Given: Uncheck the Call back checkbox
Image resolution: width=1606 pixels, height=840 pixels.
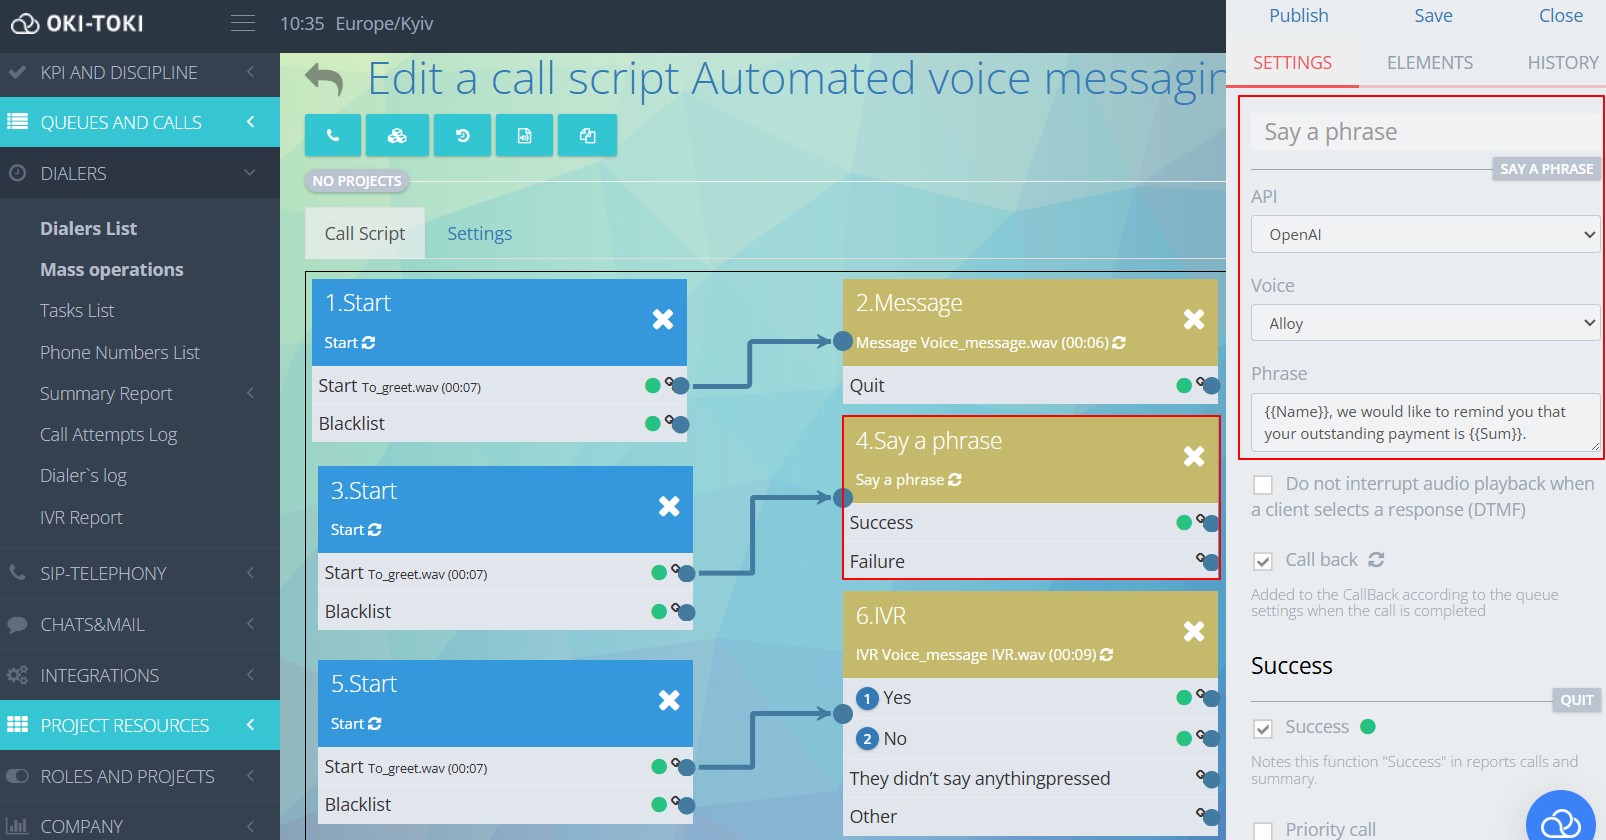Looking at the screenshot, I should pos(1263,561).
